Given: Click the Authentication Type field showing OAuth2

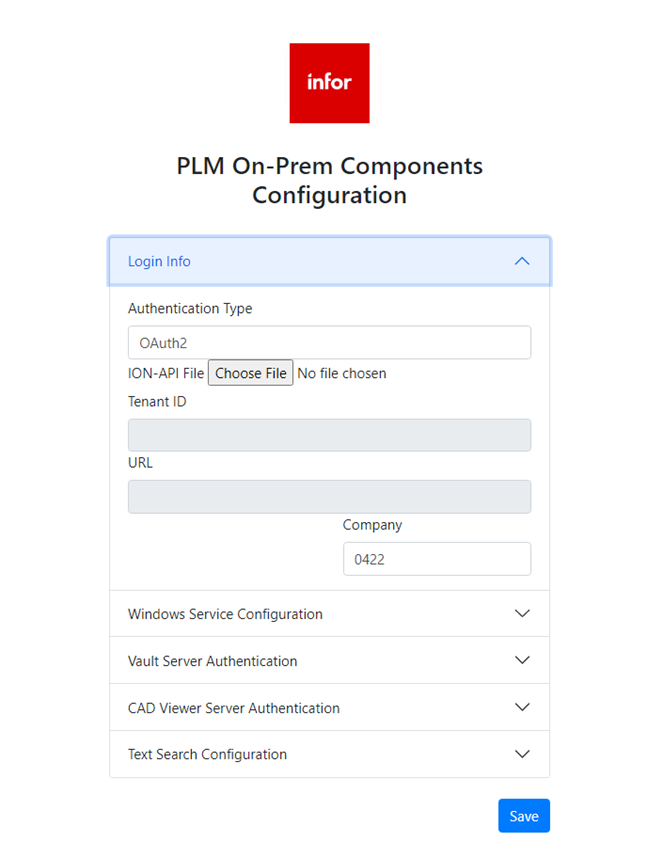Looking at the screenshot, I should [329, 343].
